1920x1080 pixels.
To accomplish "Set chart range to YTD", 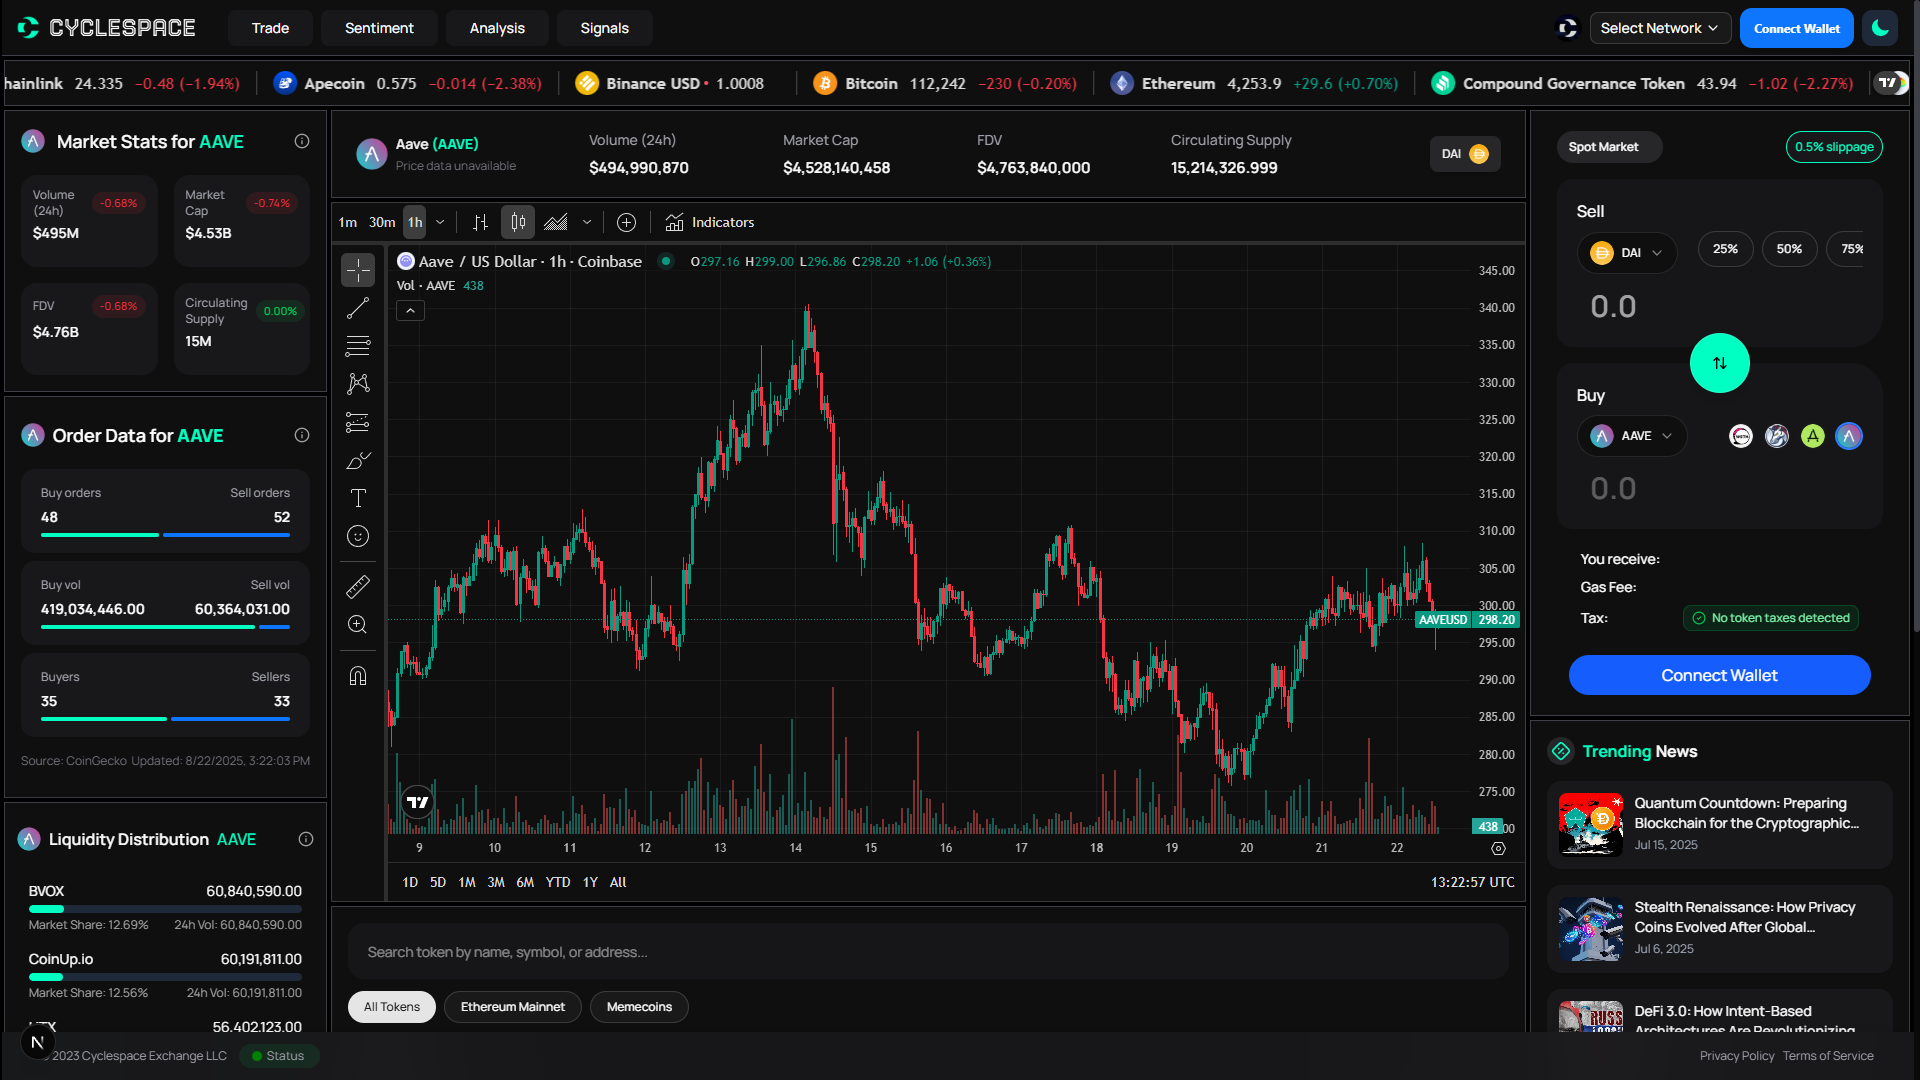I will point(558,882).
